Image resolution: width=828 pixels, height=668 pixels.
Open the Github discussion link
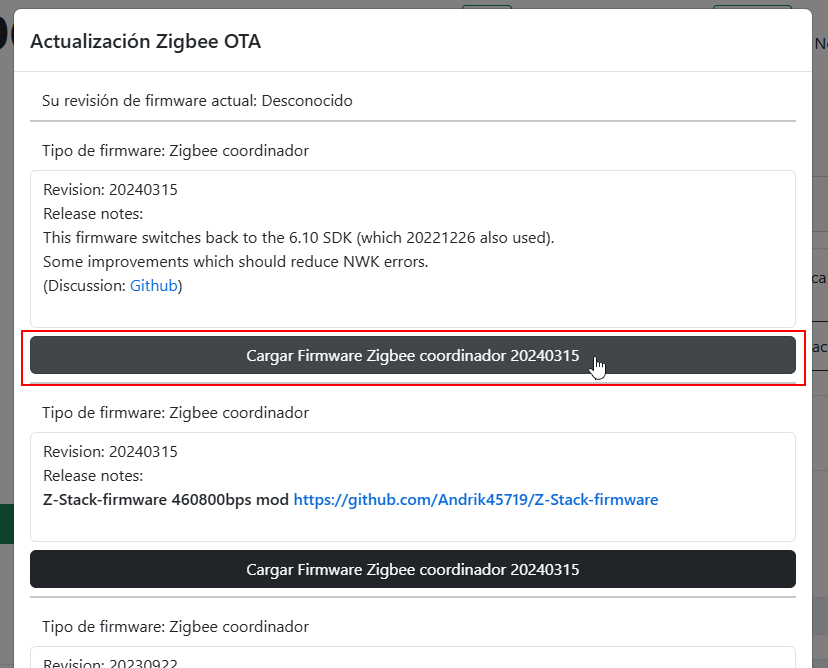tap(154, 286)
